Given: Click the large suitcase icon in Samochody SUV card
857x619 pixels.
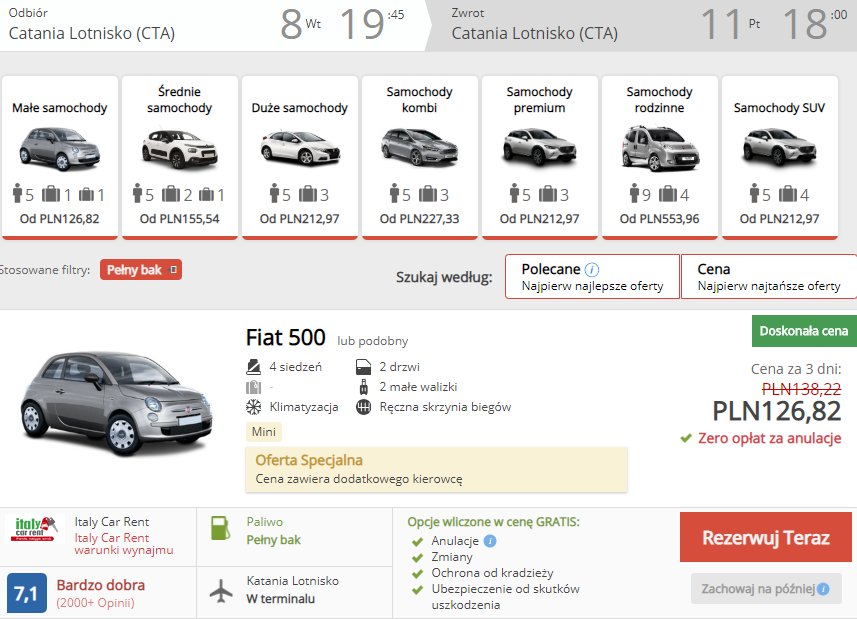Looking at the screenshot, I should (788, 193).
